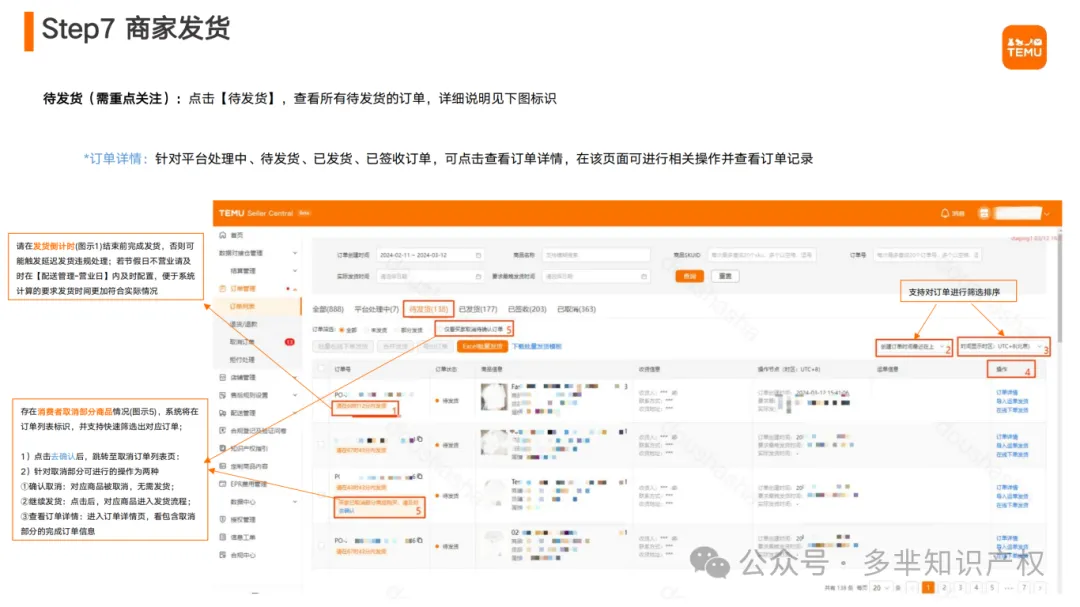Image resolution: width=1080 pixels, height=607 pixels.
Task: Open the 首页 home icon in sidebar
Action: (x=222, y=235)
